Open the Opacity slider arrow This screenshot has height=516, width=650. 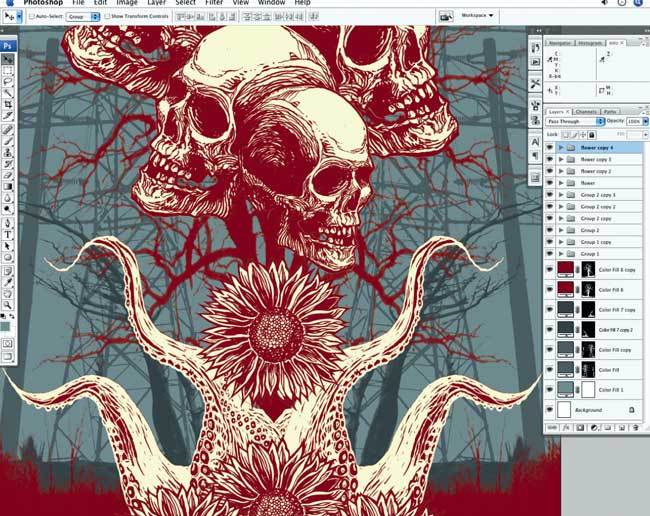[x=645, y=121]
